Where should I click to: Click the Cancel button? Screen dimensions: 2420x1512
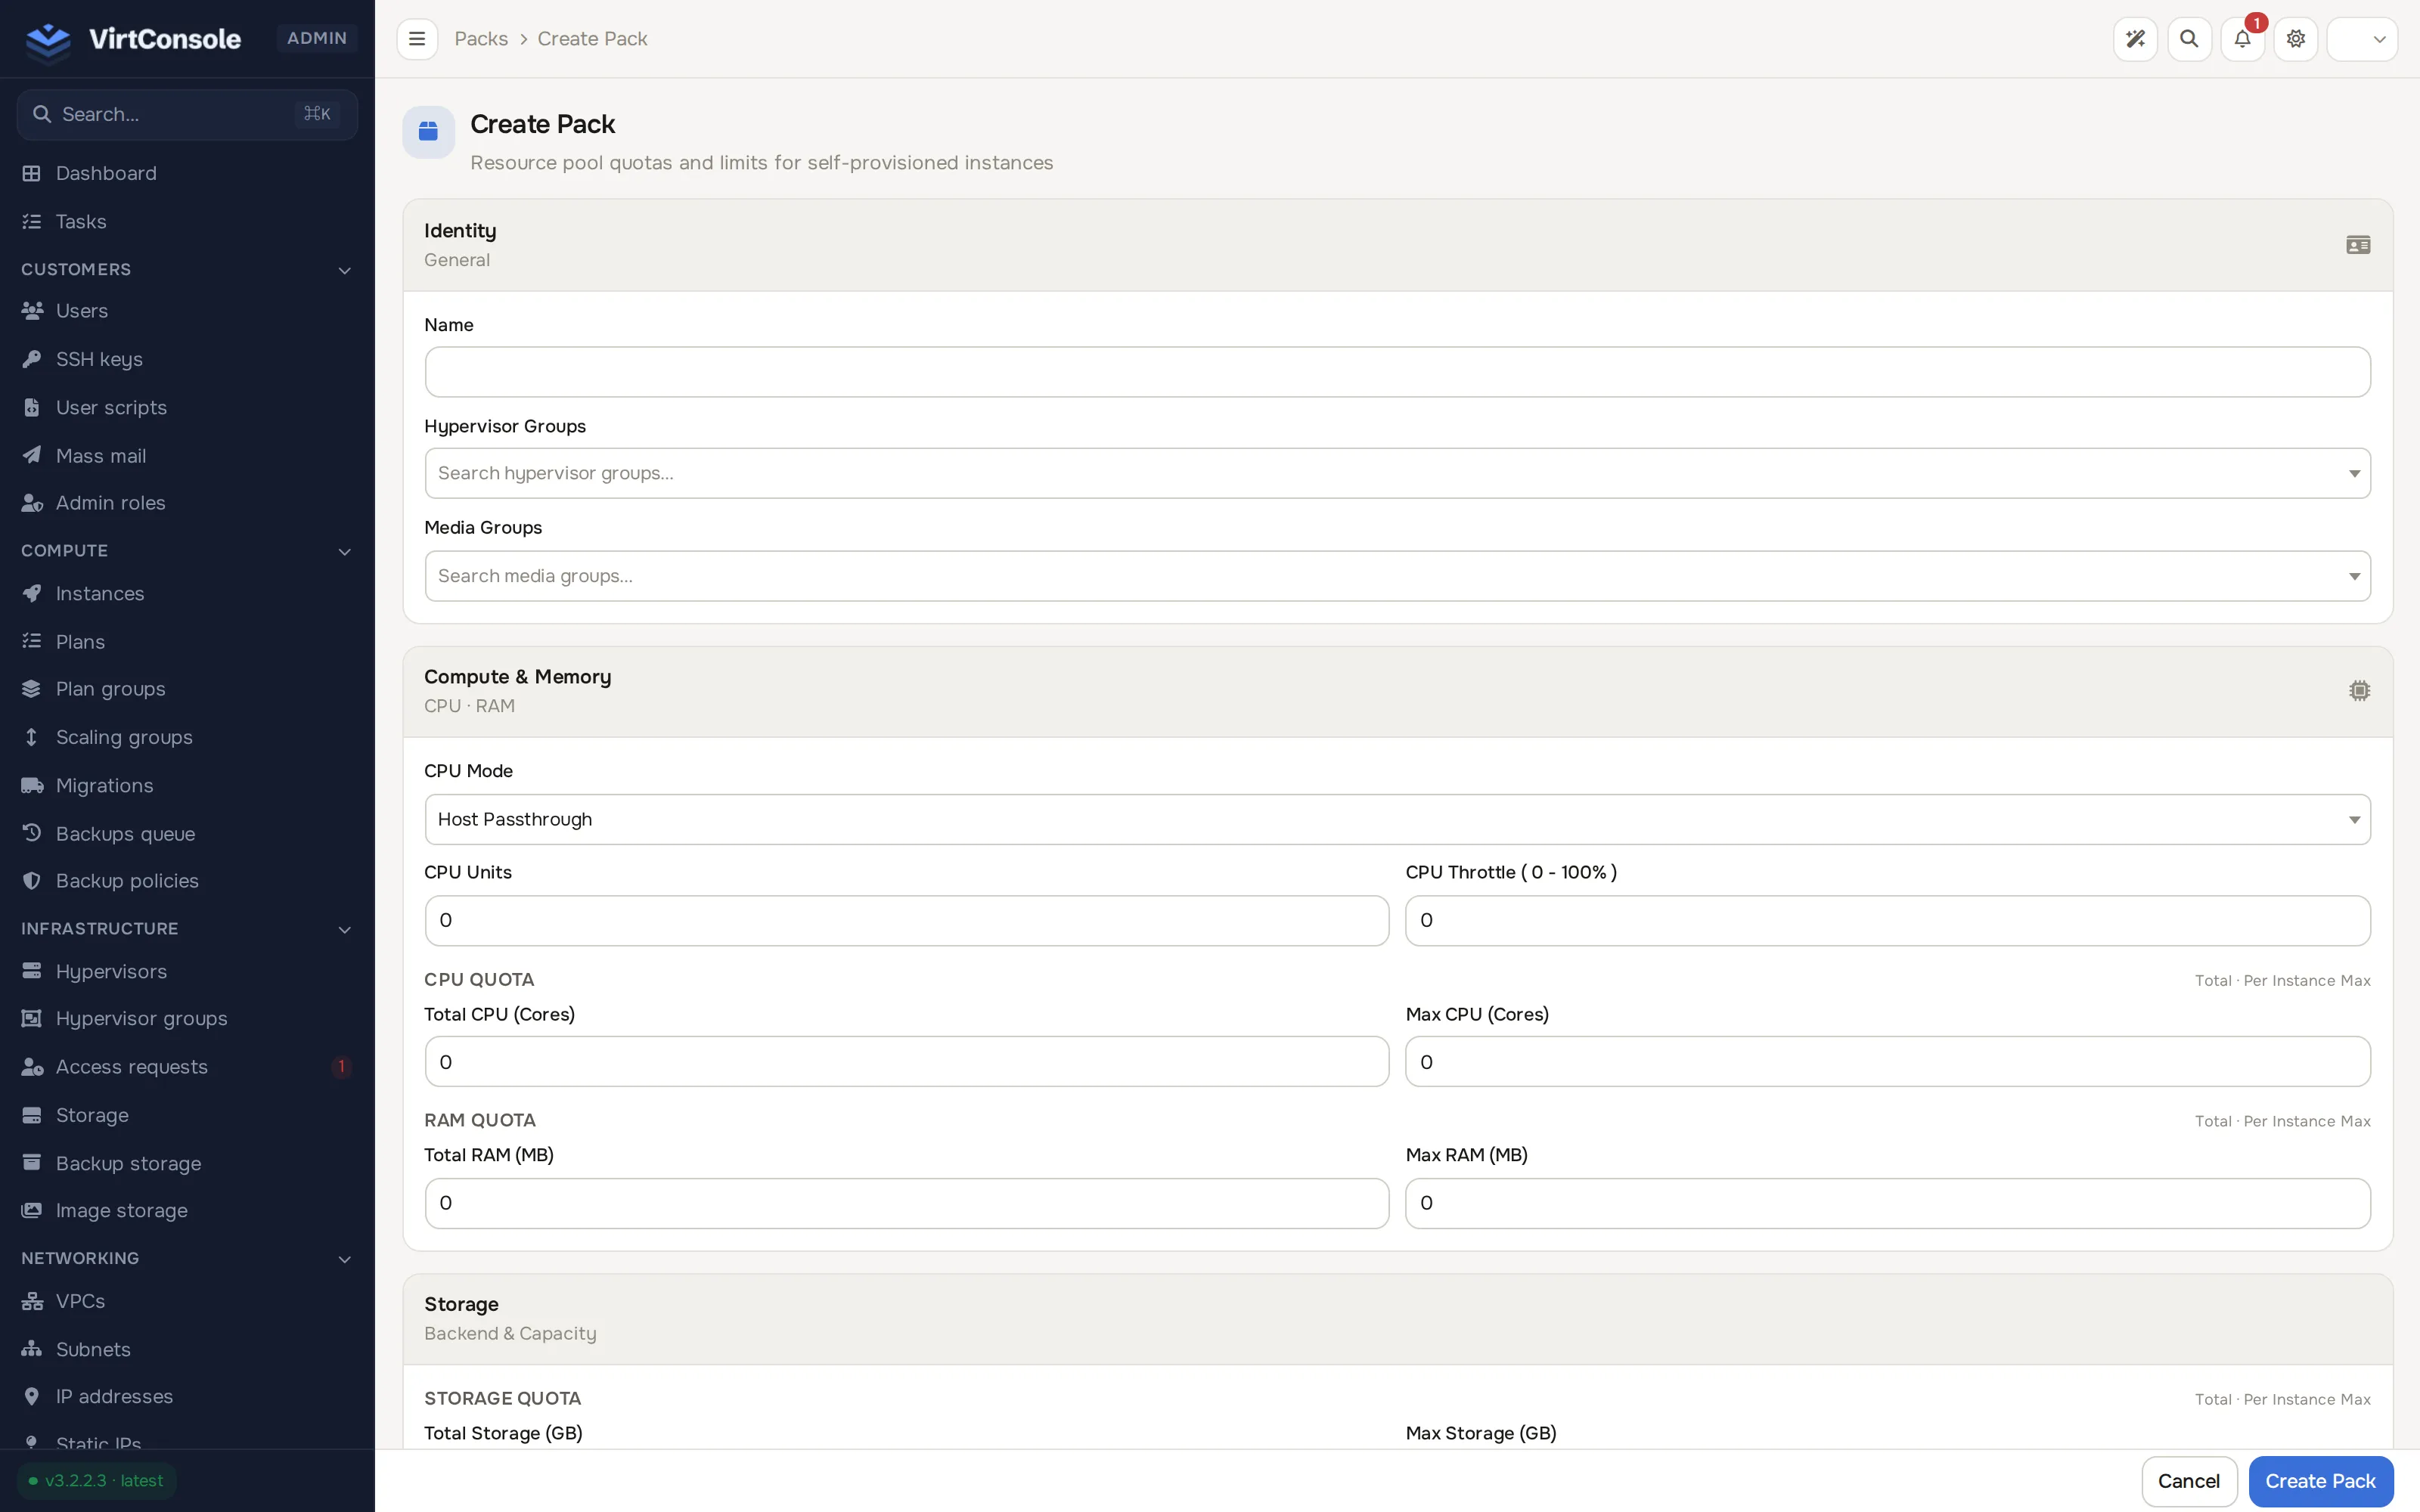coord(2189,1481)
